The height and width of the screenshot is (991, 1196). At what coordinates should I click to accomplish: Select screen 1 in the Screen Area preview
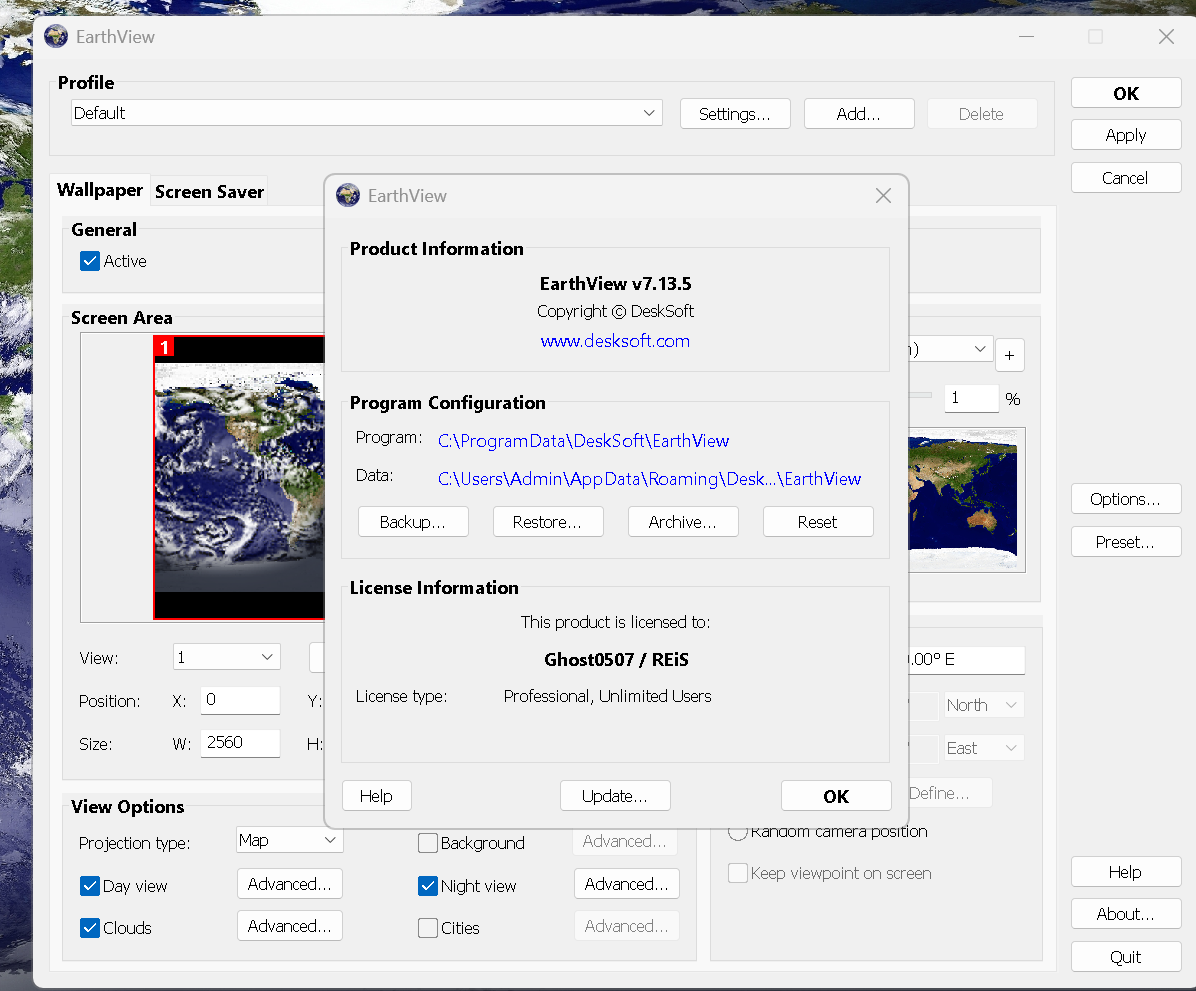coord(240,477)
